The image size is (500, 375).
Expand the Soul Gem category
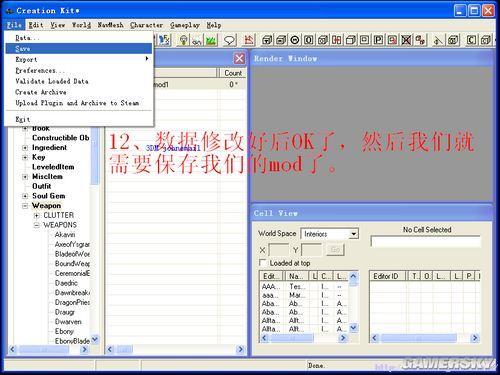pos(25,196)
